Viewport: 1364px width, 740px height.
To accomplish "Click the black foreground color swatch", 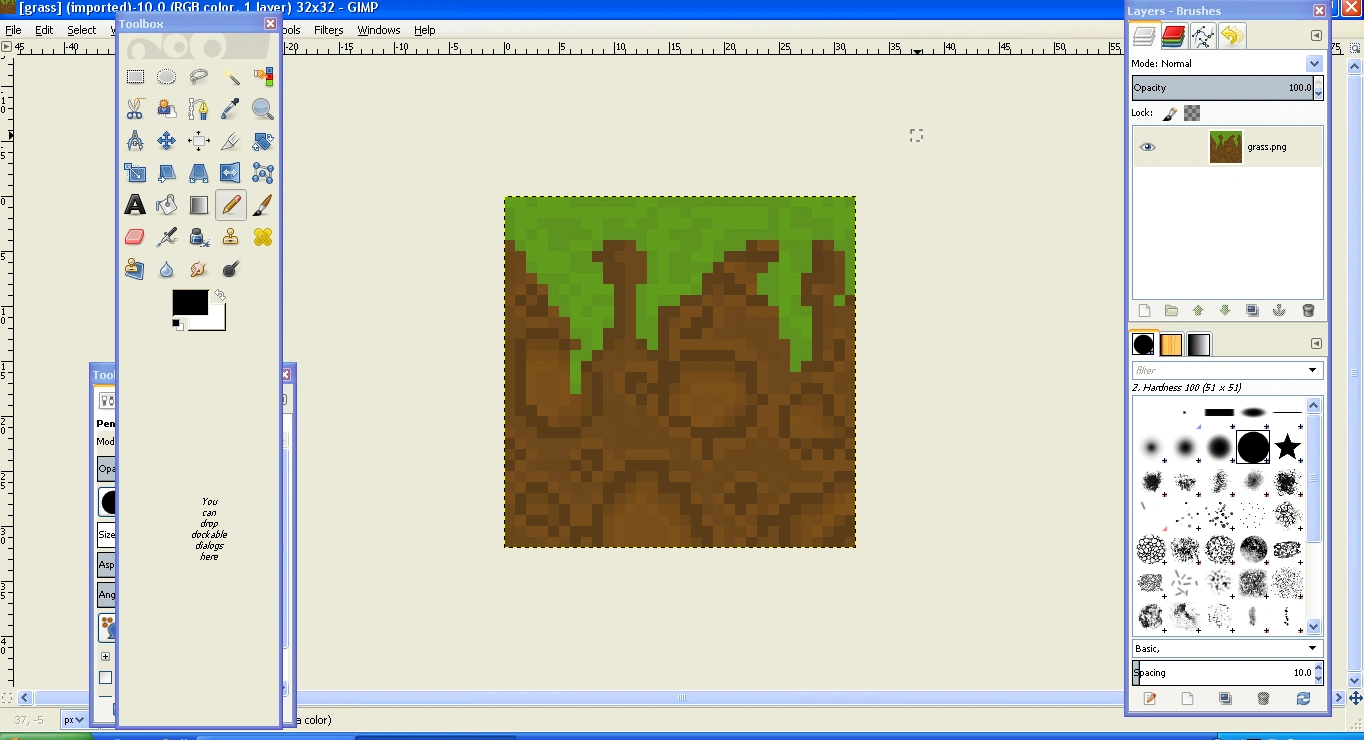I will 189,303.
